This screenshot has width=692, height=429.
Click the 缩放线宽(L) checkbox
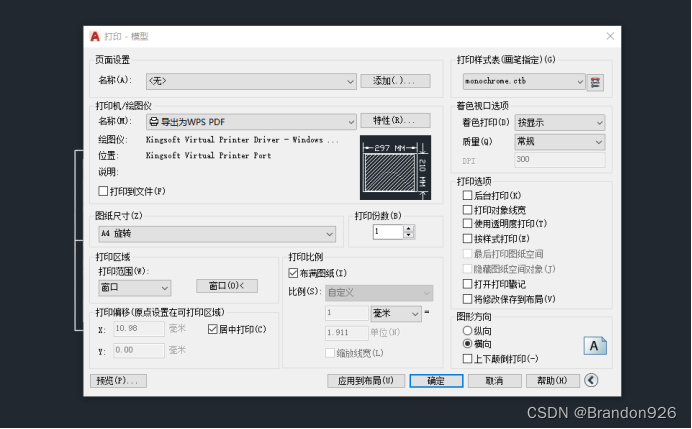point(330,353)
